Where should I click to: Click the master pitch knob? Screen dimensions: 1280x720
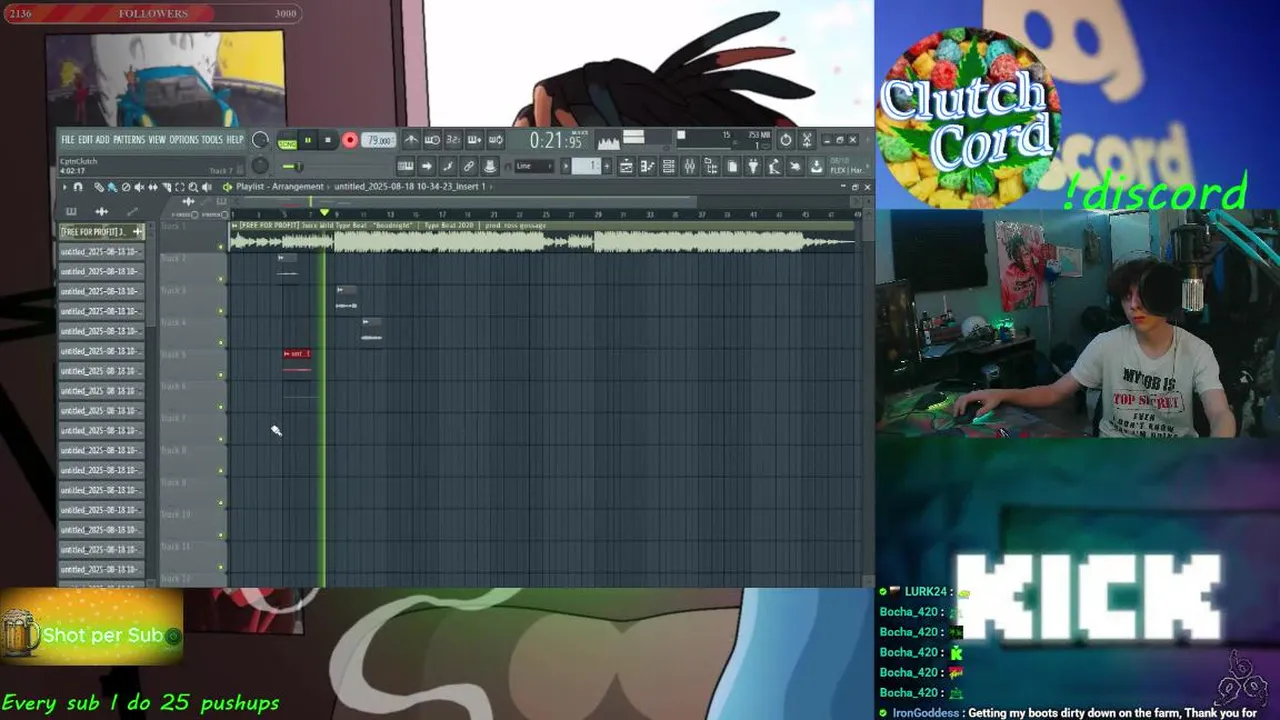click(260, 165)
